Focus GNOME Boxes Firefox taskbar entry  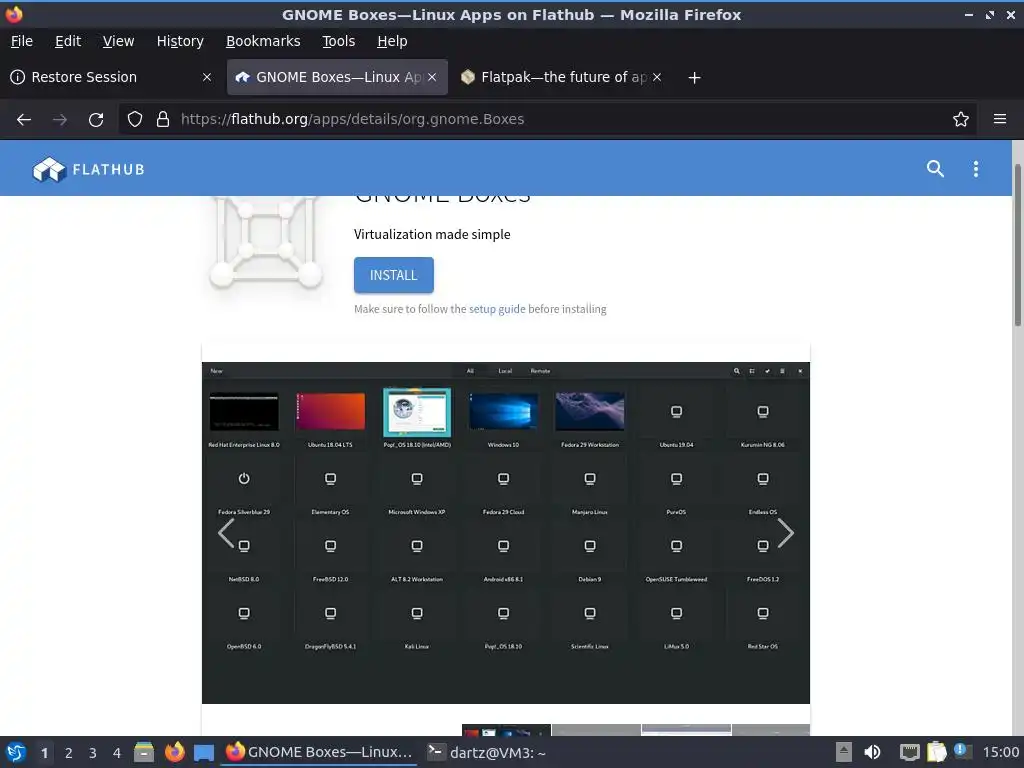point(319,752)
